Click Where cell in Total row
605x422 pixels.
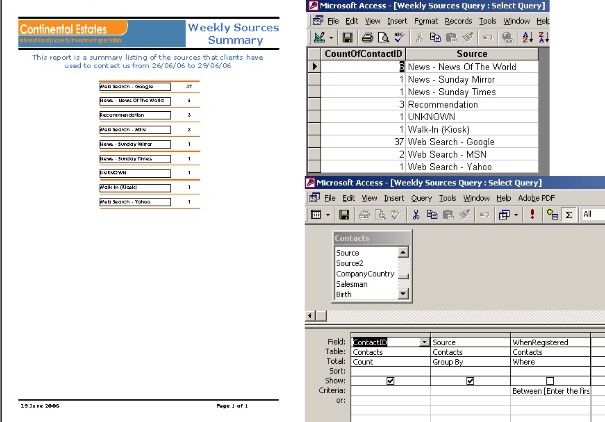[550, 362]
